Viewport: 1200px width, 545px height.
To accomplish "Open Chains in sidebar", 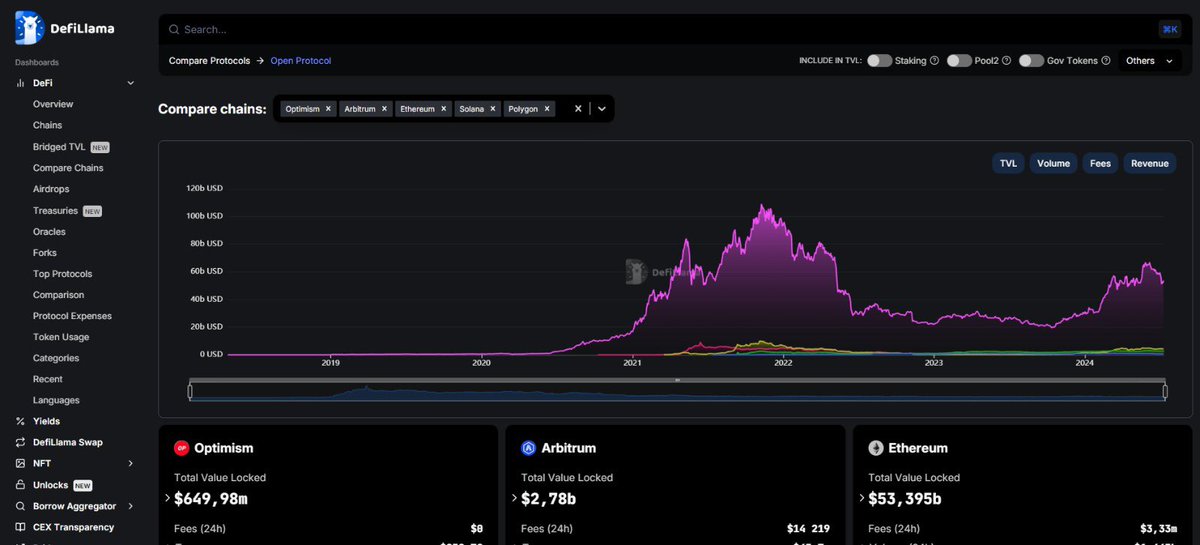I will click(x=47, y=125).
